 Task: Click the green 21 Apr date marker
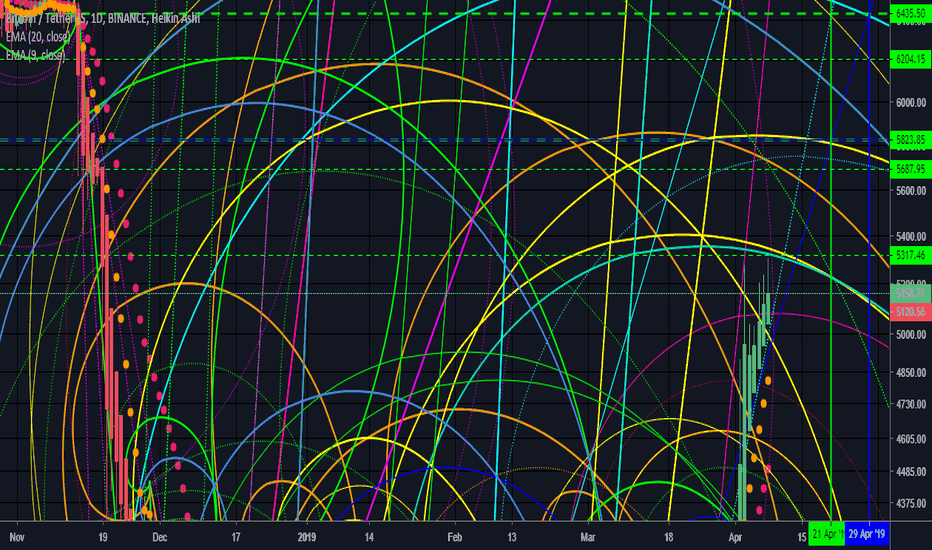[x=826, y=534]
